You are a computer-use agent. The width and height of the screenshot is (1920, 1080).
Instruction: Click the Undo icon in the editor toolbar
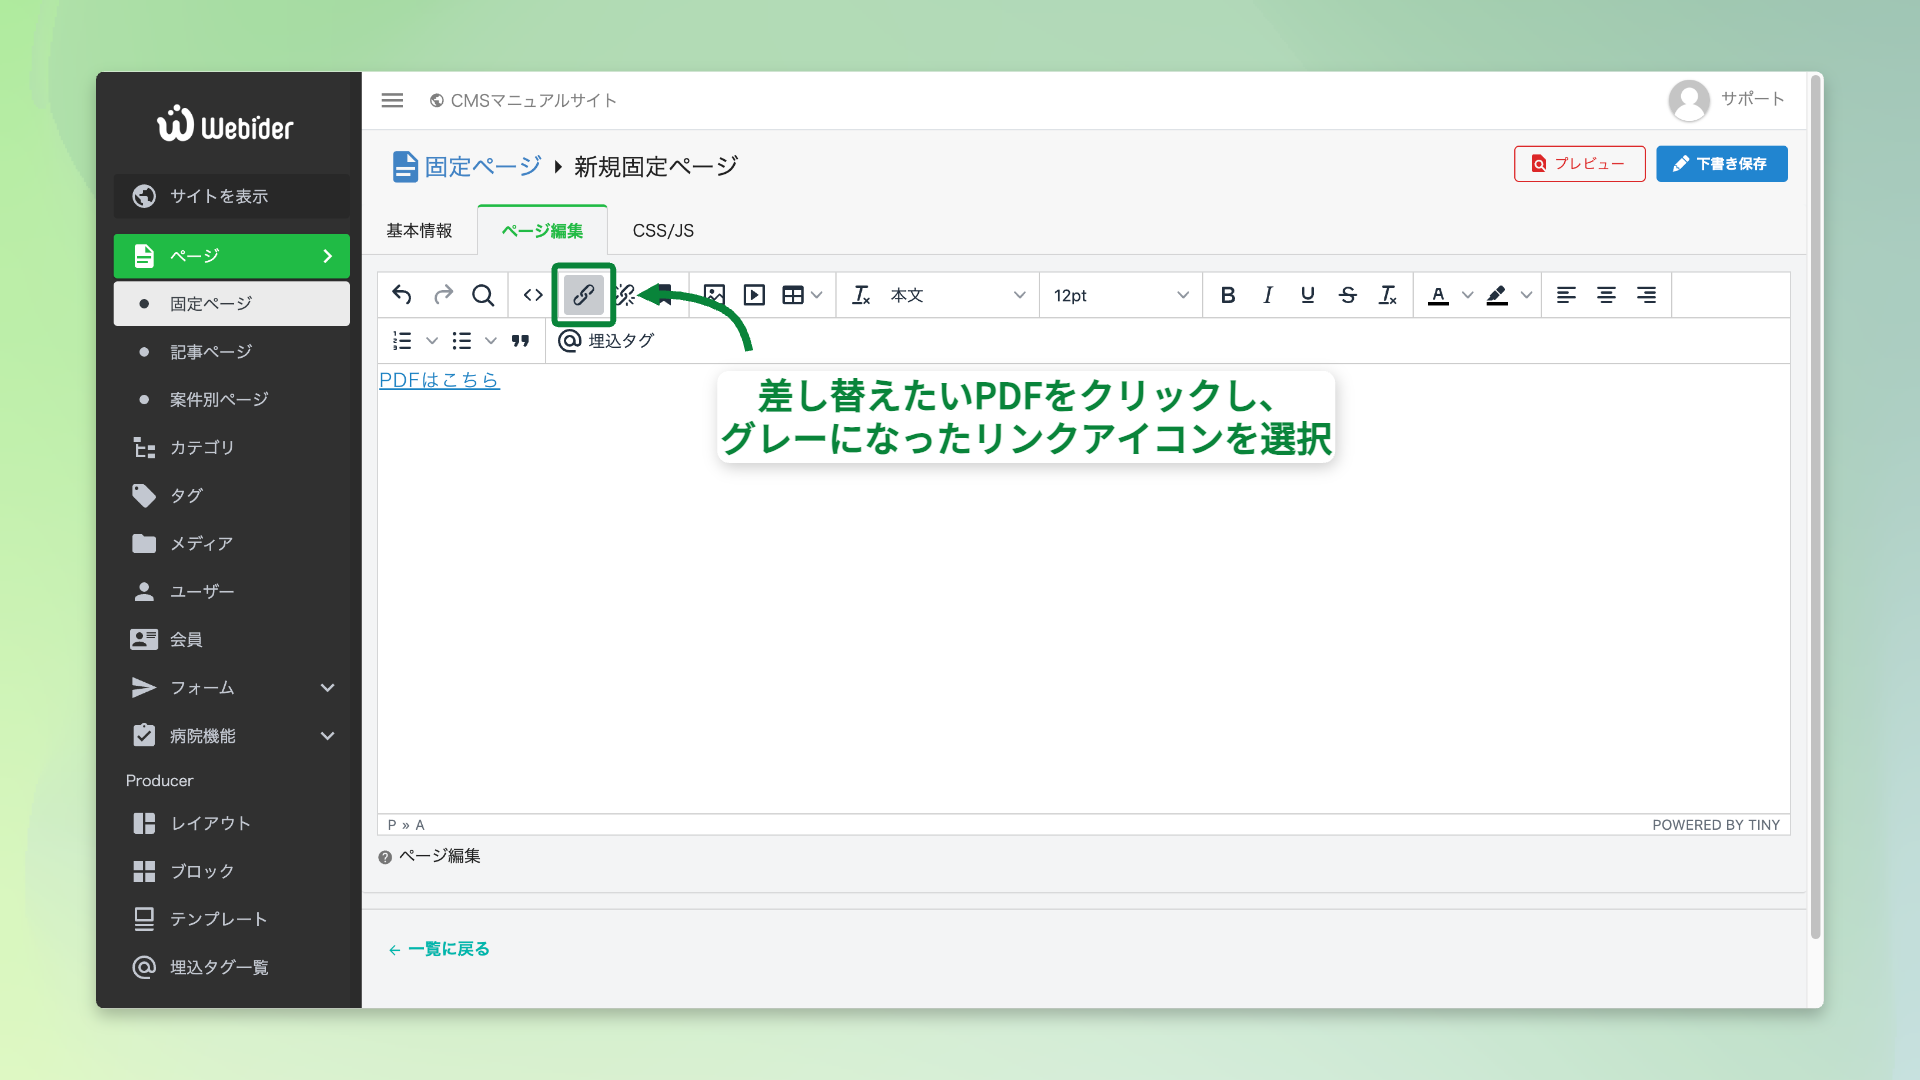[401, 295]
